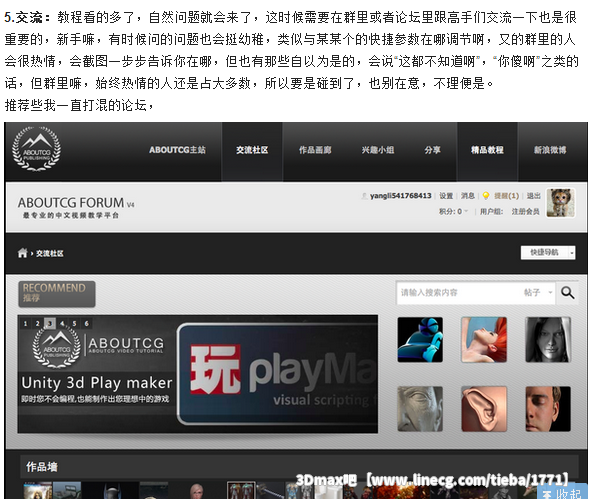Image resolution: width=608 pixels, height=499 pixels.
Task: Switch banner to slide 5
Action: tap(74, 323)
